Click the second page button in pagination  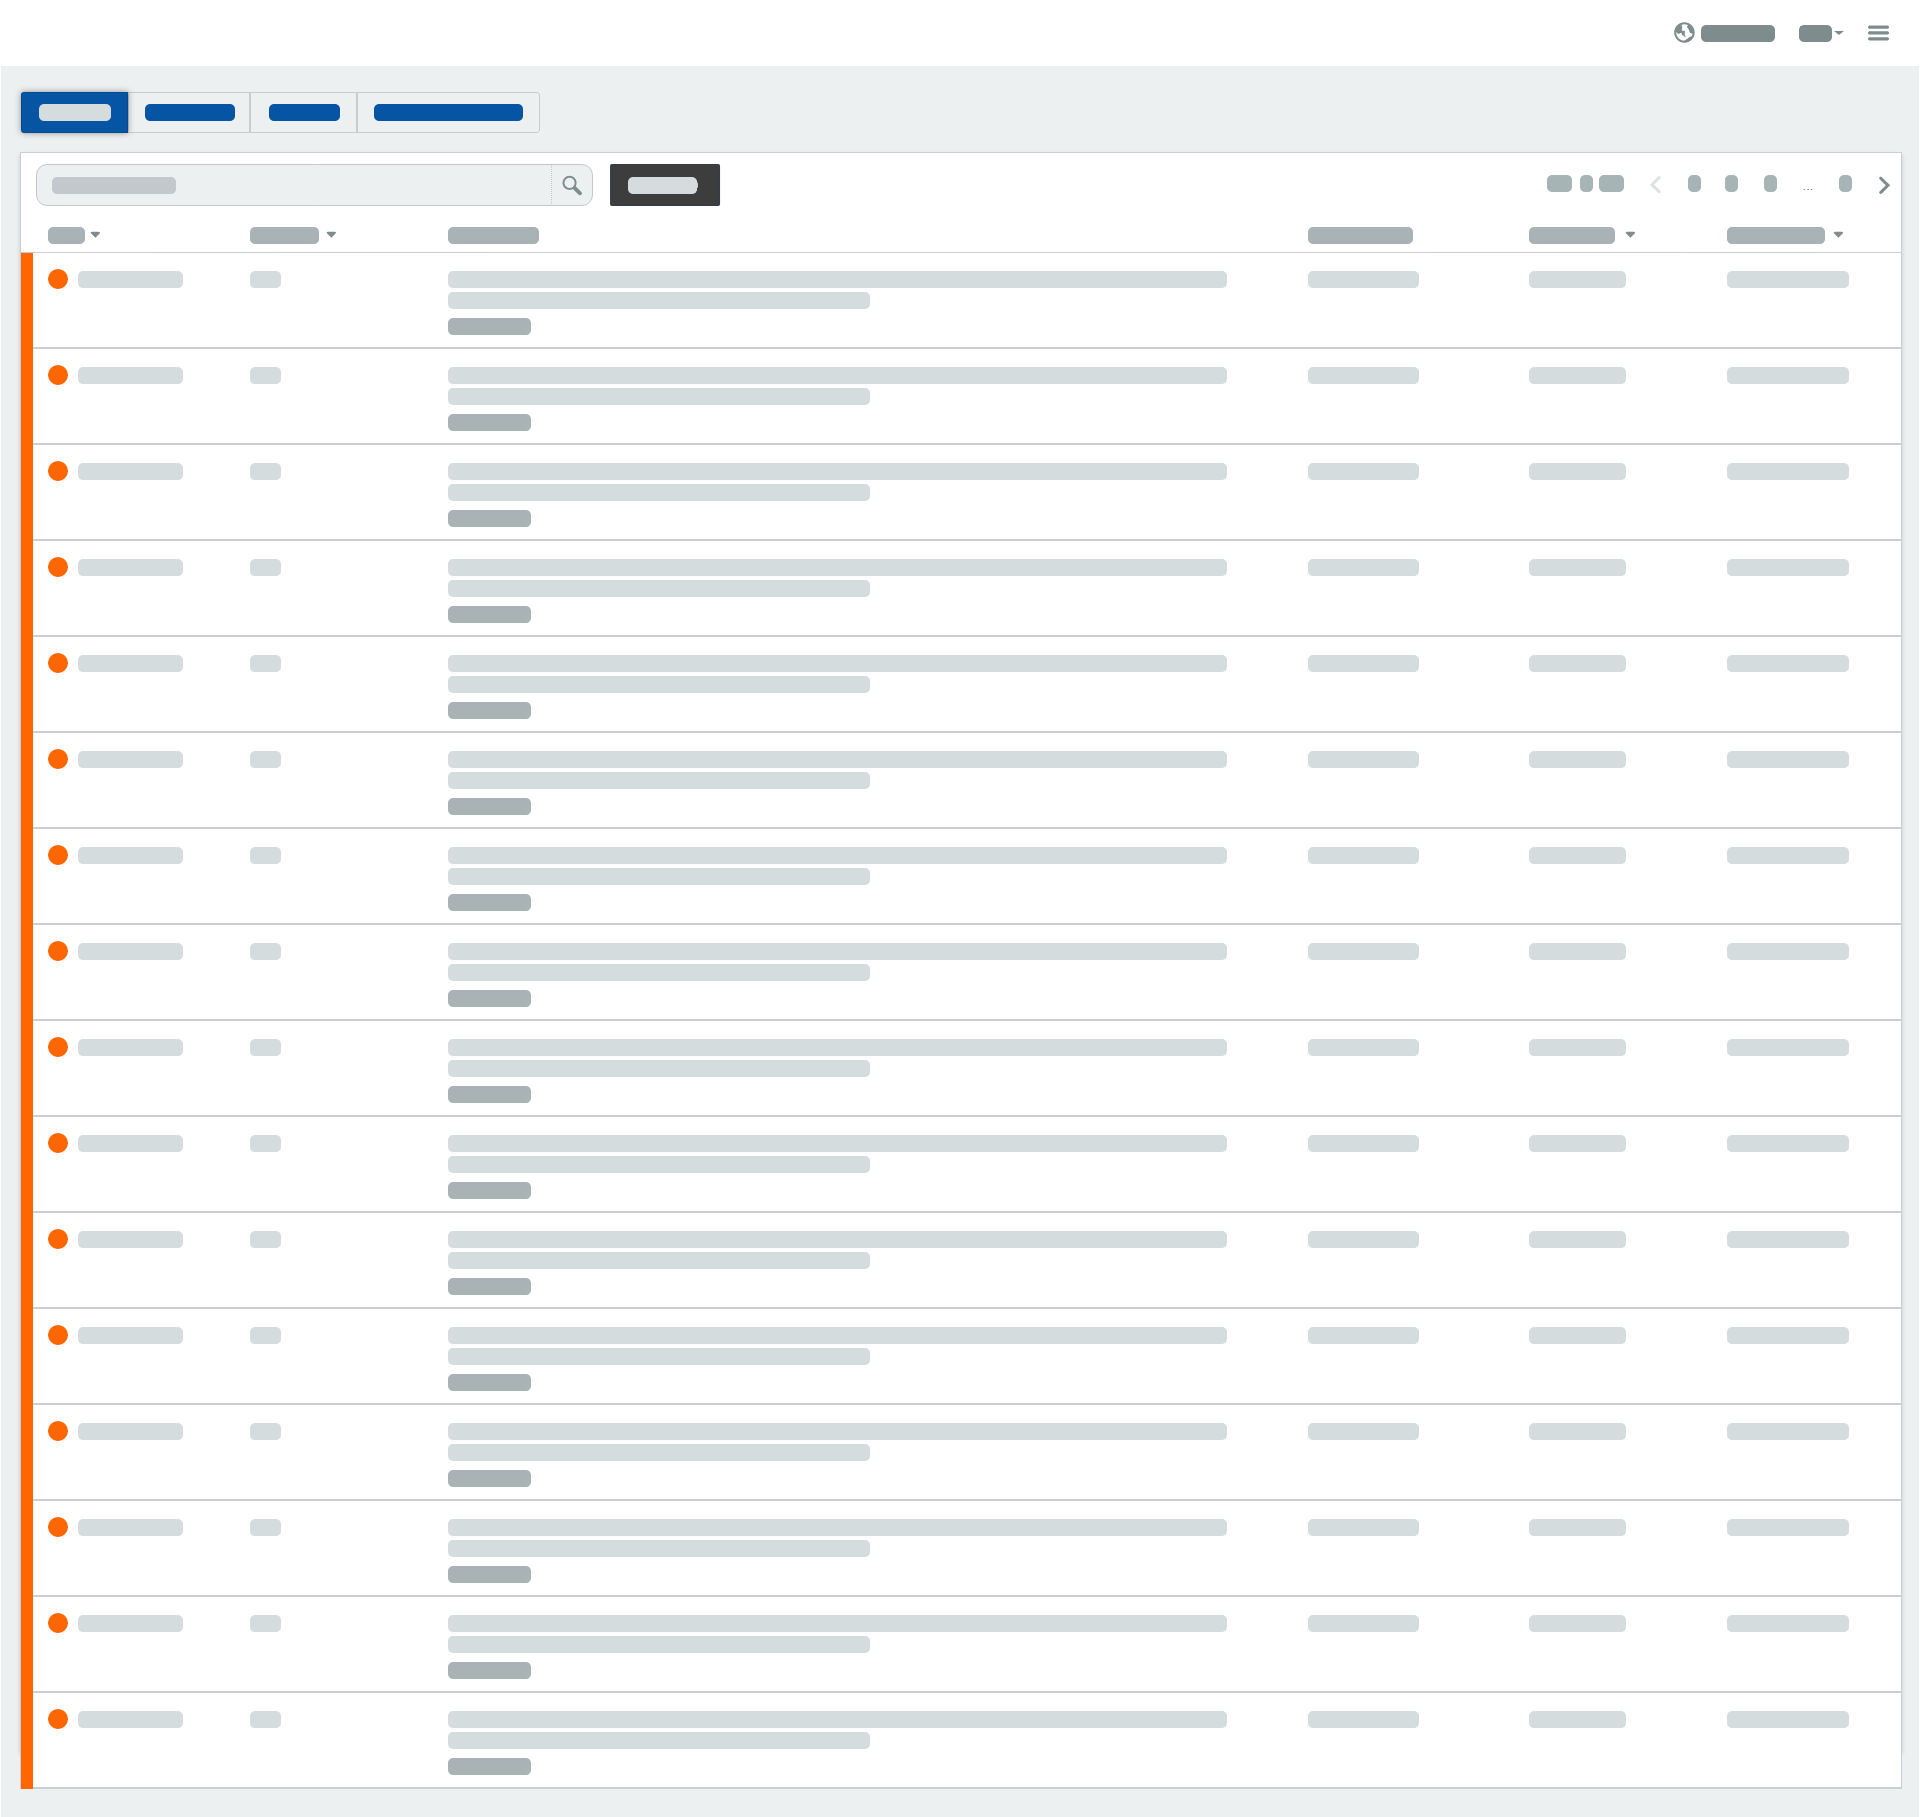point(1731,184)
